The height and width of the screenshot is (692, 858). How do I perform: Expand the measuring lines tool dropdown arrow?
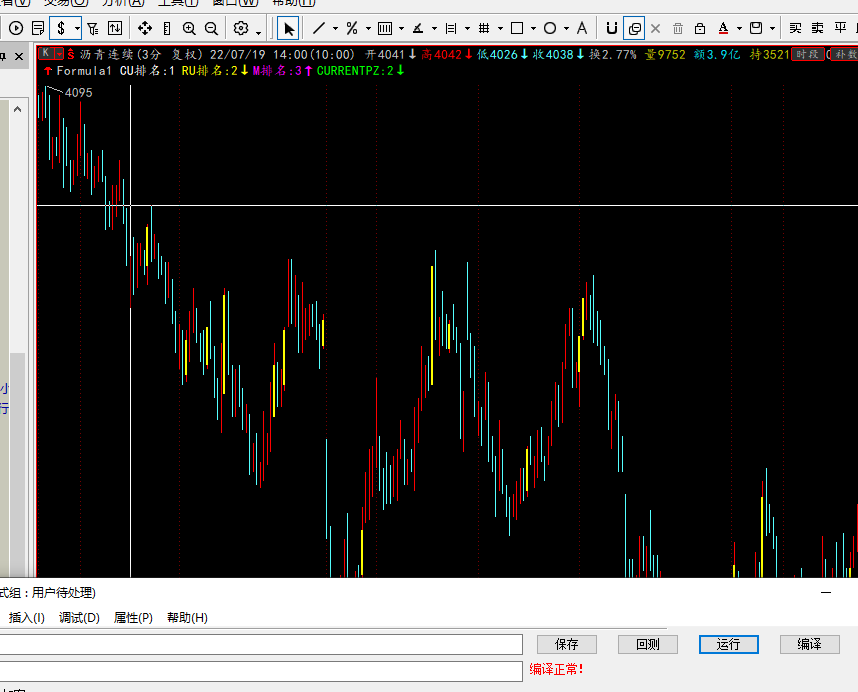coord(467,28)
